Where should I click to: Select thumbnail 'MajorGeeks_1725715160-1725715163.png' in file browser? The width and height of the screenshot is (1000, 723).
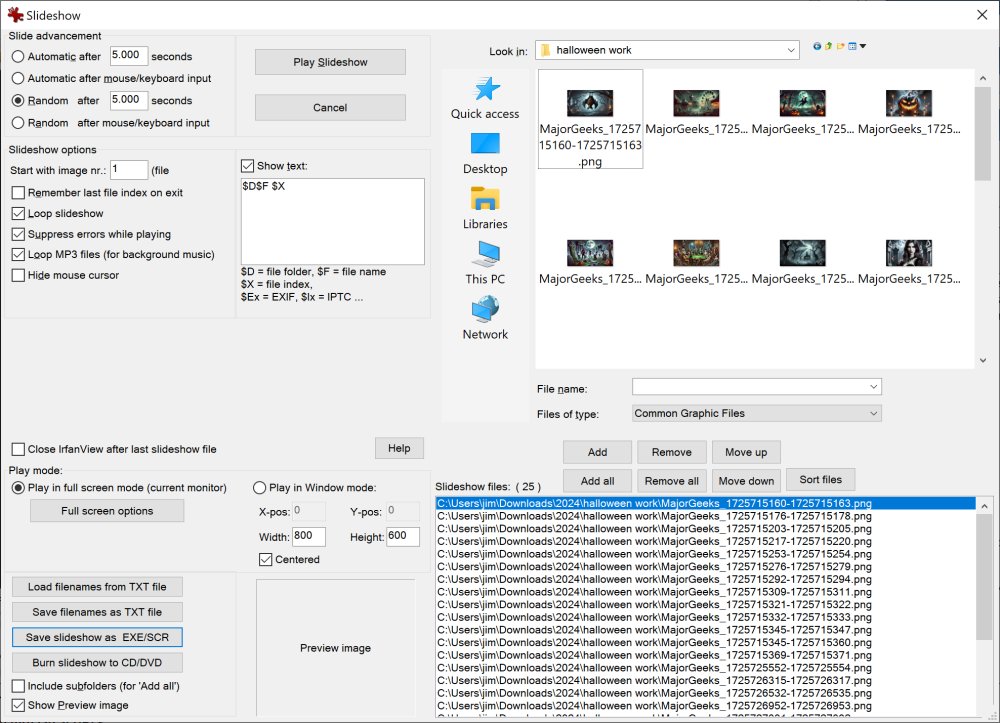[x=591, y=120]
